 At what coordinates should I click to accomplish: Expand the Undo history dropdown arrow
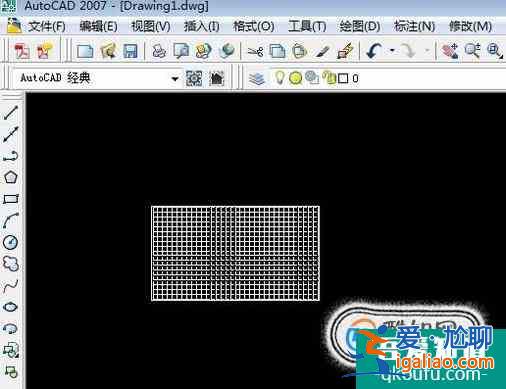392,51
